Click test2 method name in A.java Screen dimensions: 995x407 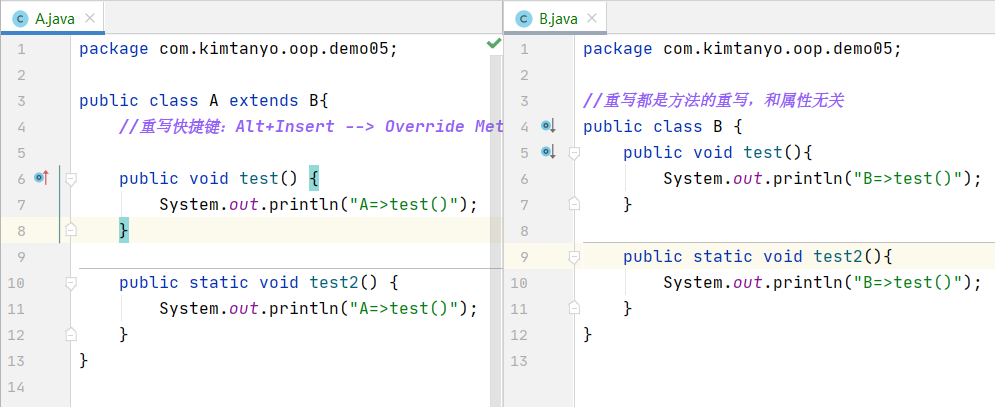334,283
